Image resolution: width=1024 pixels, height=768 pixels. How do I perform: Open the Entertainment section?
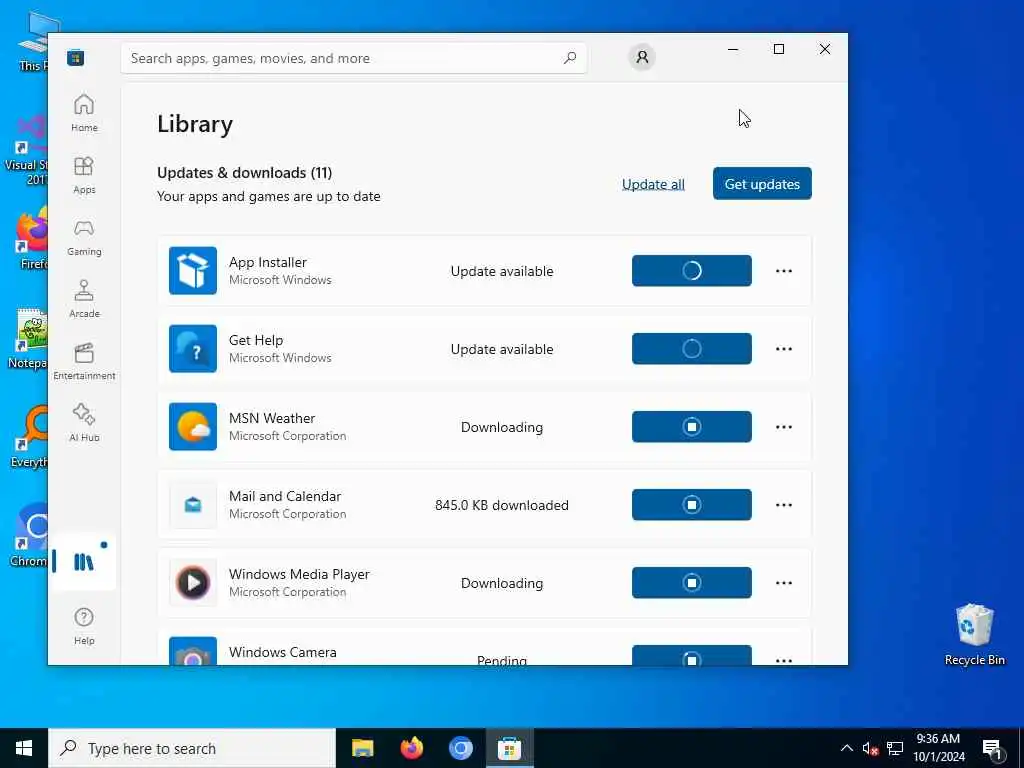[x=84, y=362]
